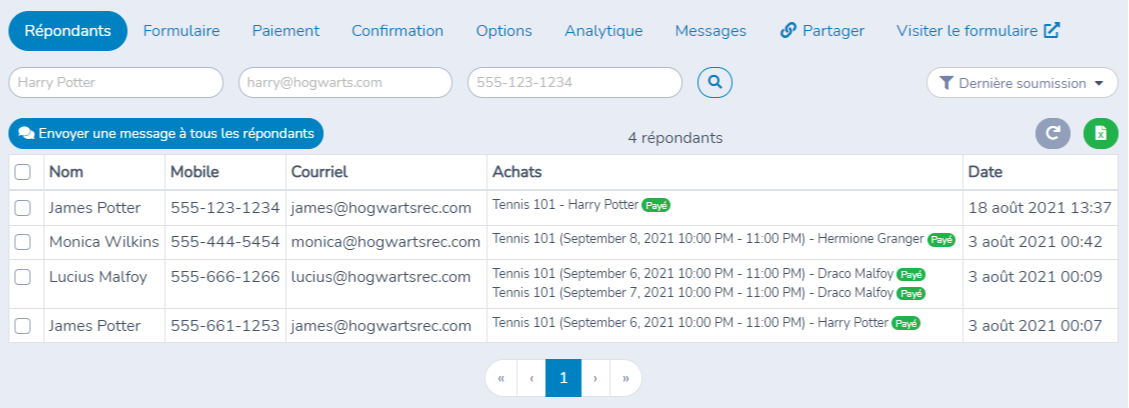Image resolution: width=1129 pixels, height=408 pixels.
Task: Click the external link icon beside Visiter le formulaire
Action: (x=1052, y=31)
